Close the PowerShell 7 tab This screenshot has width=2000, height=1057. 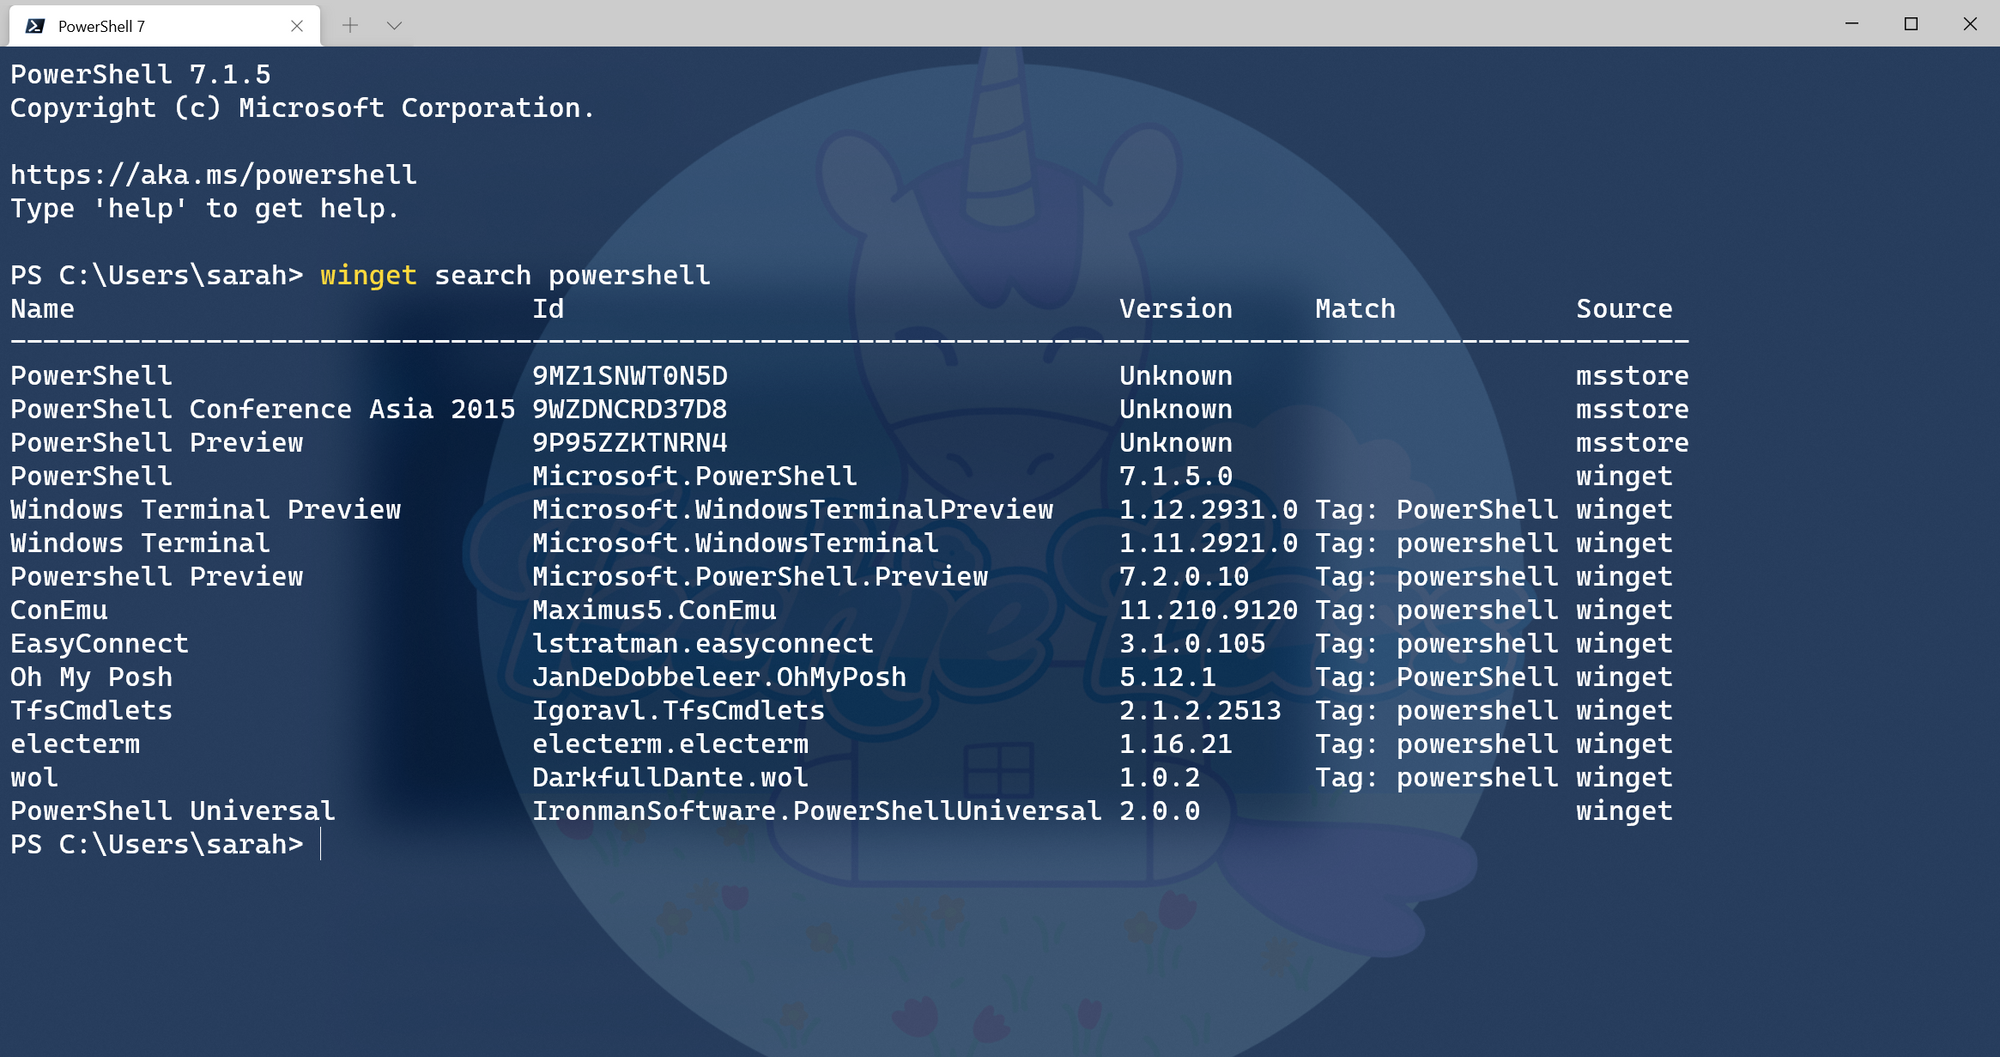pos(296,26)
